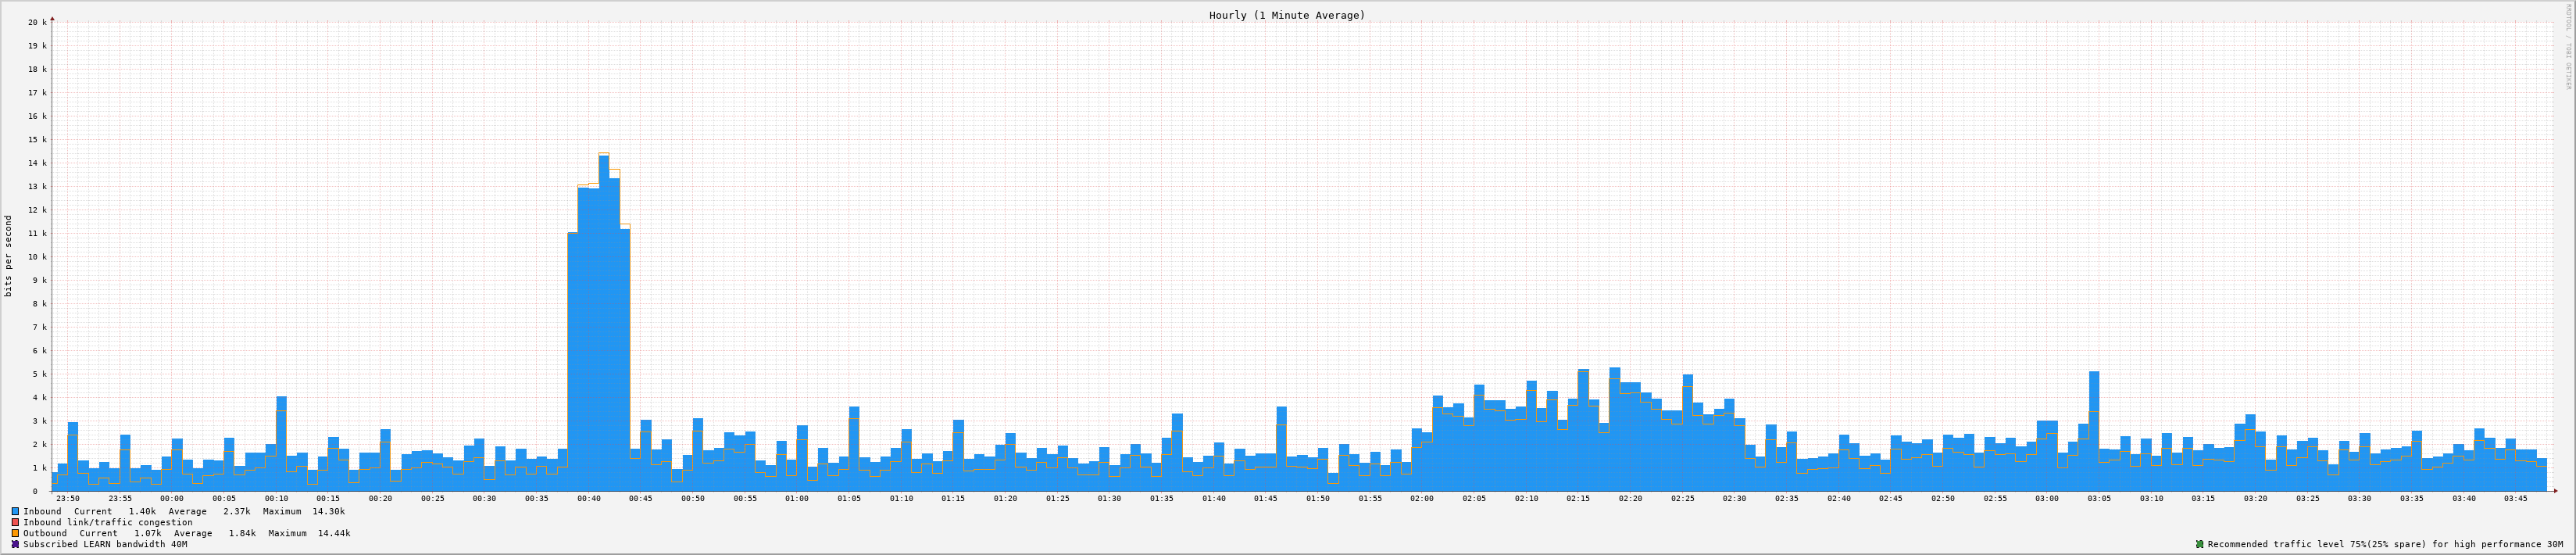Click the 03:05 time label on x-axis
This screenshot has height=555, width=2576.
[2099, 498]
